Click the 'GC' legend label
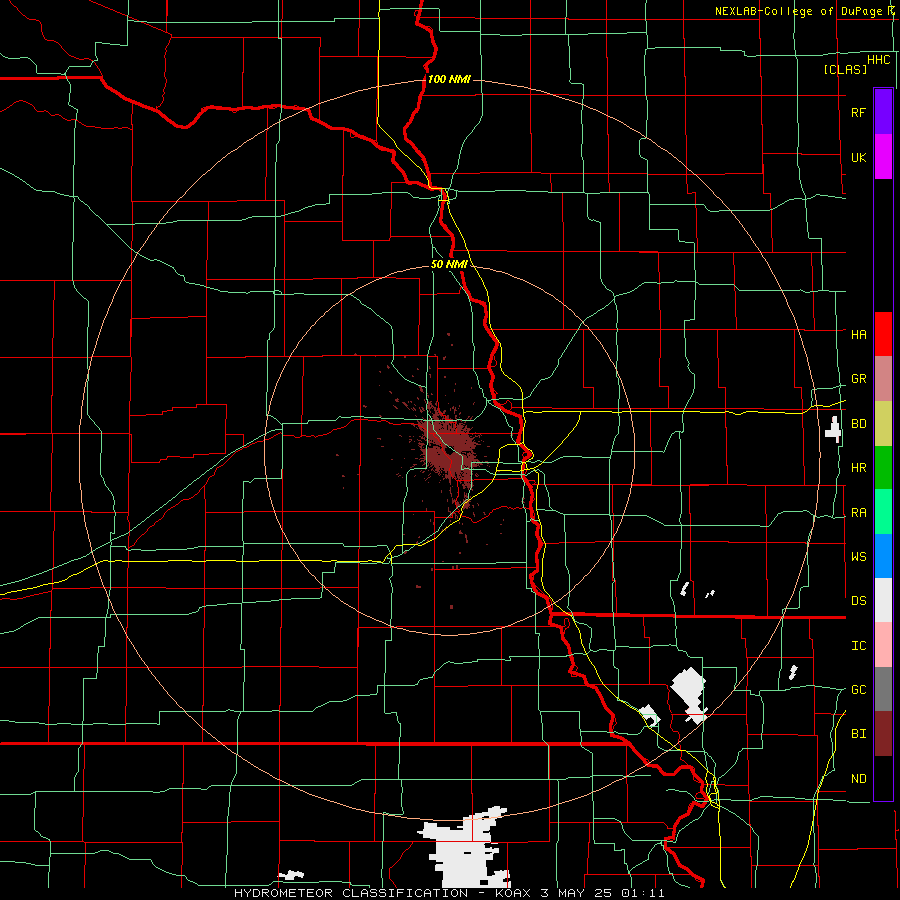Viewport: 900px width, 900px height. click(x=858, y=690)
